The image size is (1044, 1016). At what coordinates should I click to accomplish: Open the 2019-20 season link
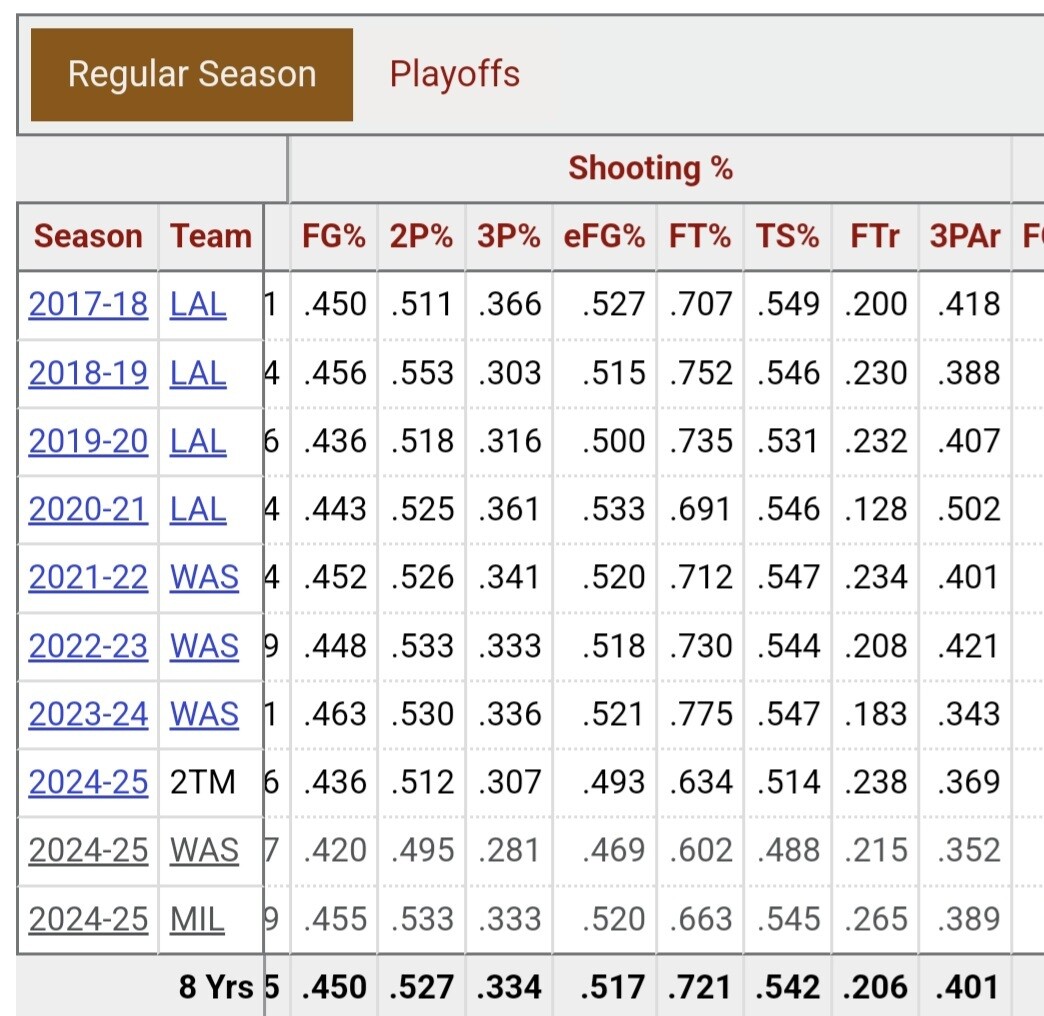[88, 441]
